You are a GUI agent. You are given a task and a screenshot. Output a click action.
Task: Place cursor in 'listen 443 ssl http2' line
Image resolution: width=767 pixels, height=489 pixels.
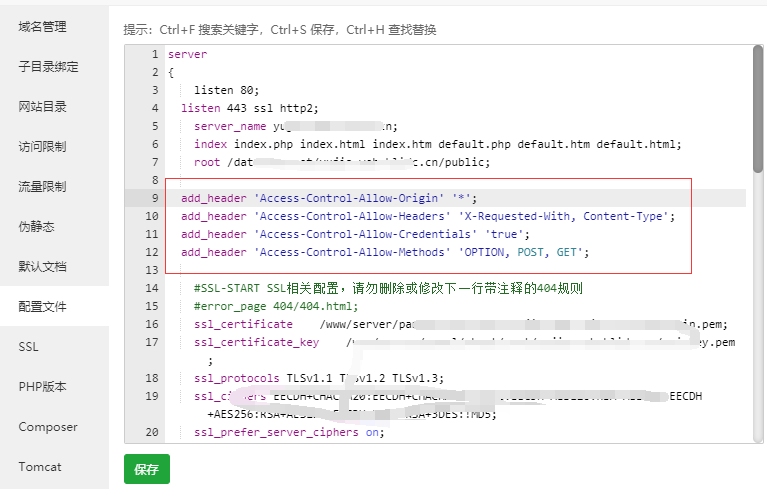pyautogui.click(x=249, y=108)
